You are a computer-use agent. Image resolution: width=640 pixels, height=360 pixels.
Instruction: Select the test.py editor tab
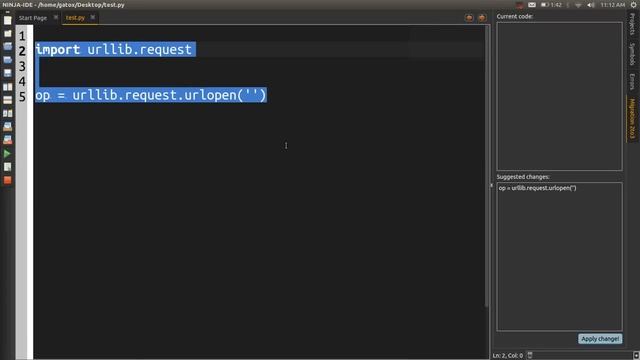pos(75,18)
